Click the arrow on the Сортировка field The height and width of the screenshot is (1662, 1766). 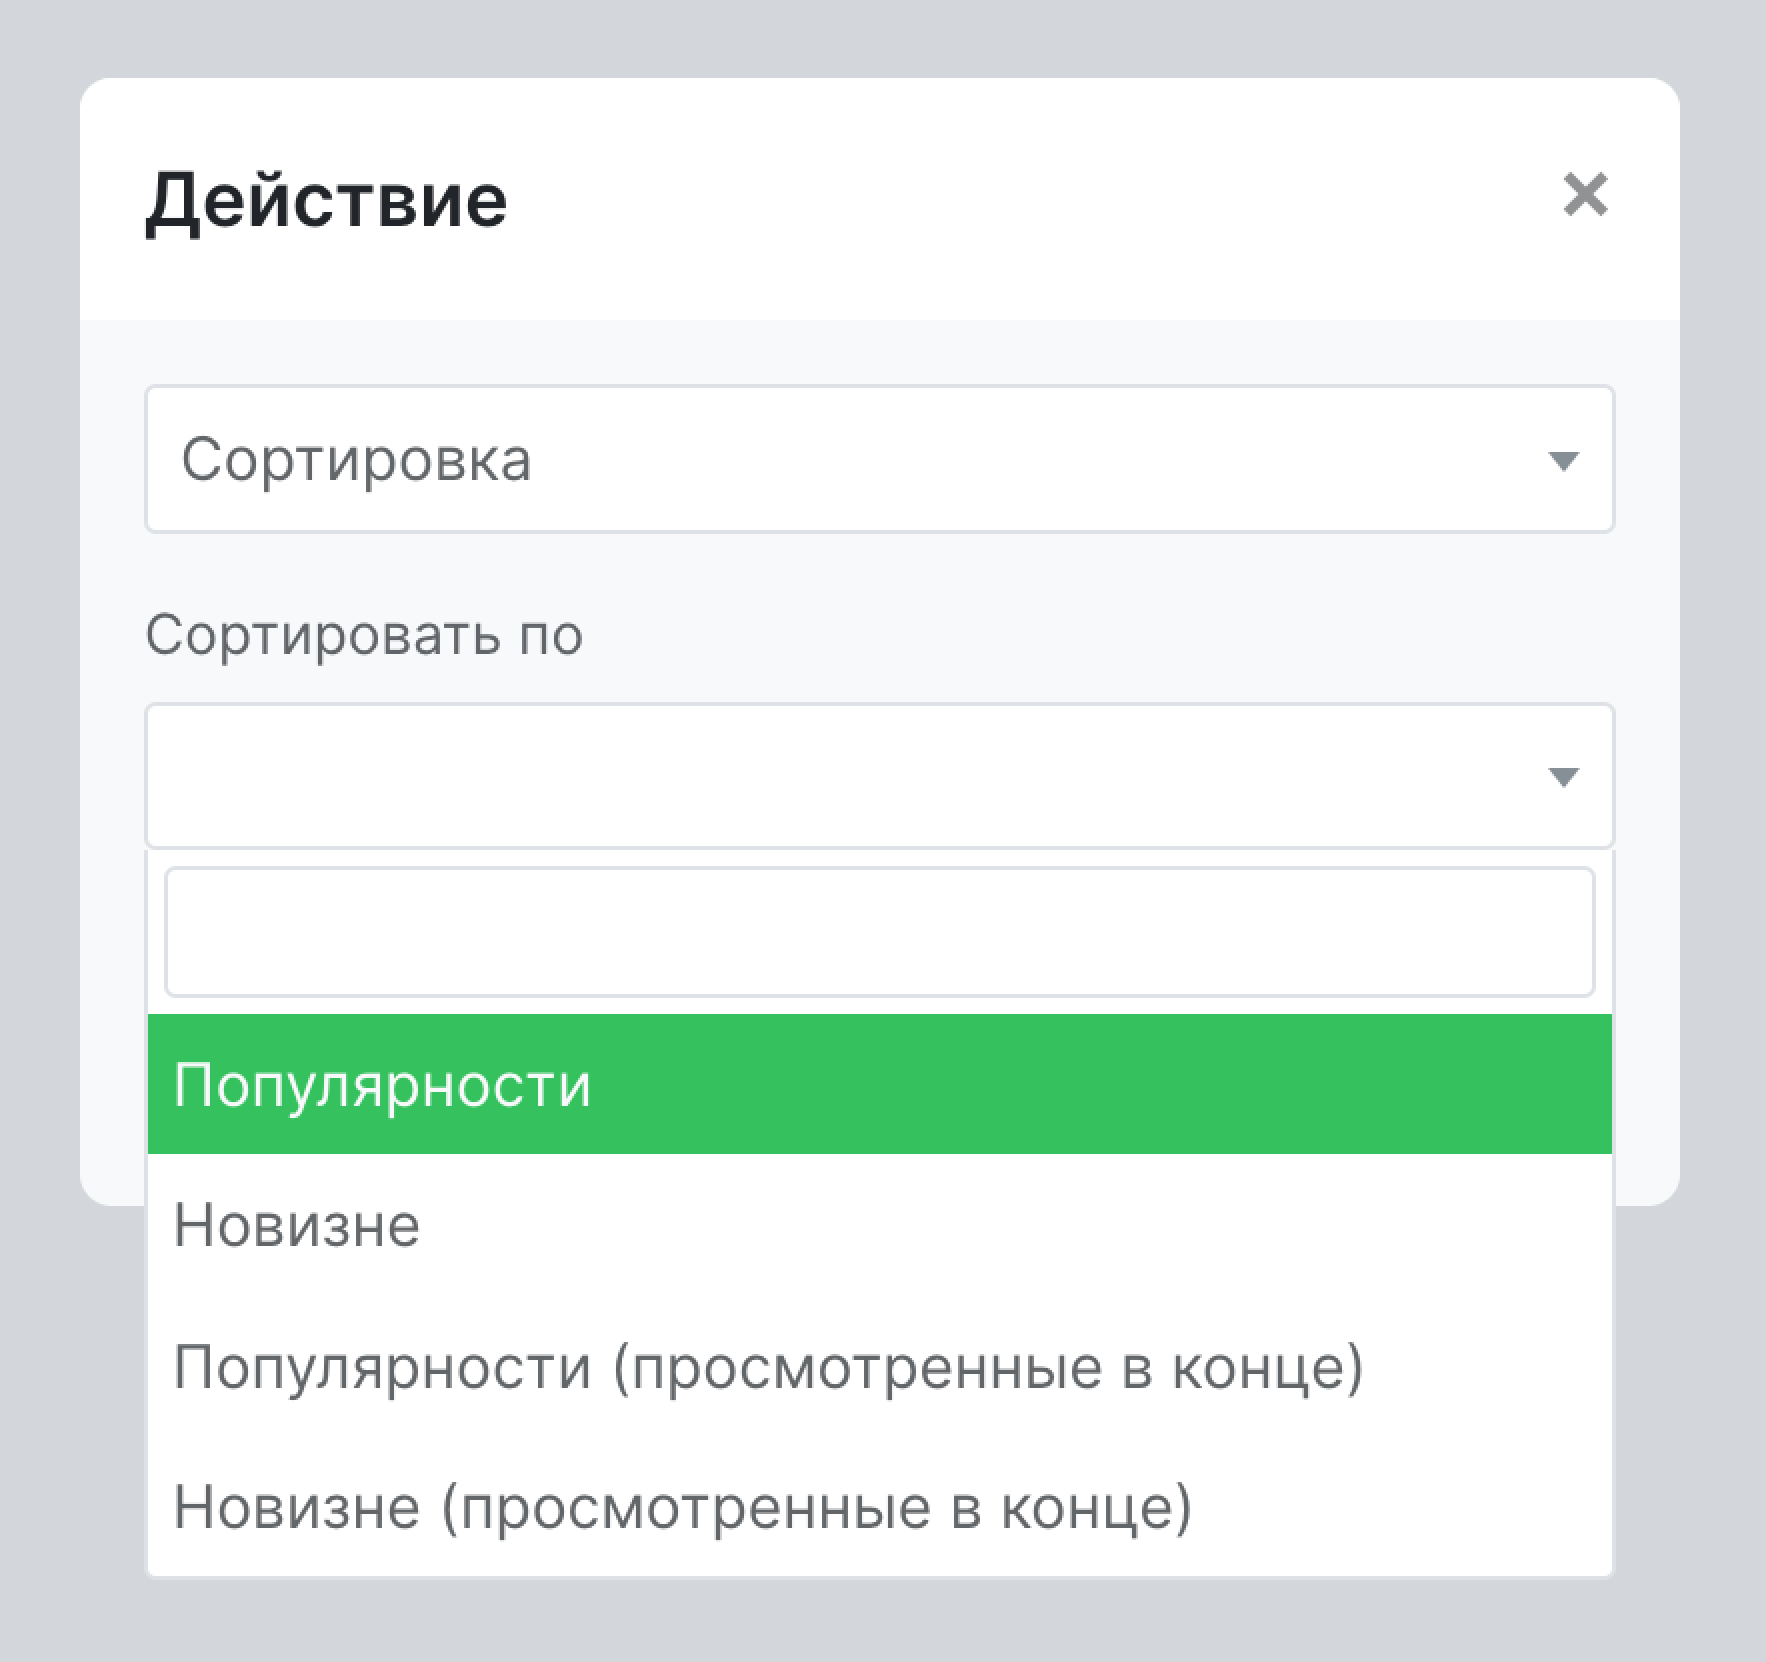(1565, 460)
